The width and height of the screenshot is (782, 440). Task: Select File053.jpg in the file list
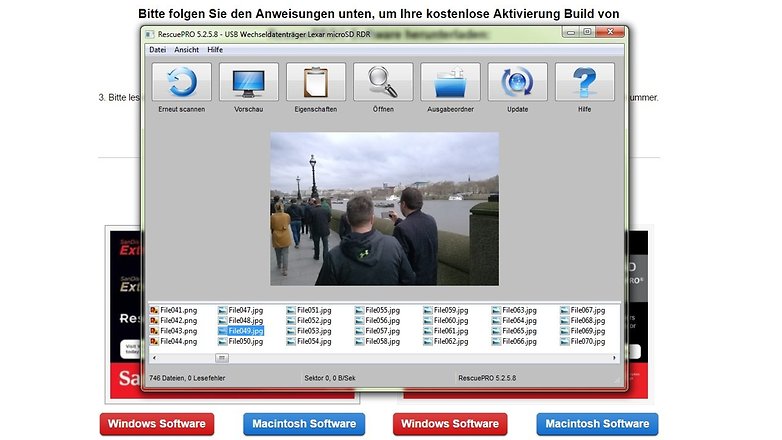pyautogui.click(x=309, y=331)
